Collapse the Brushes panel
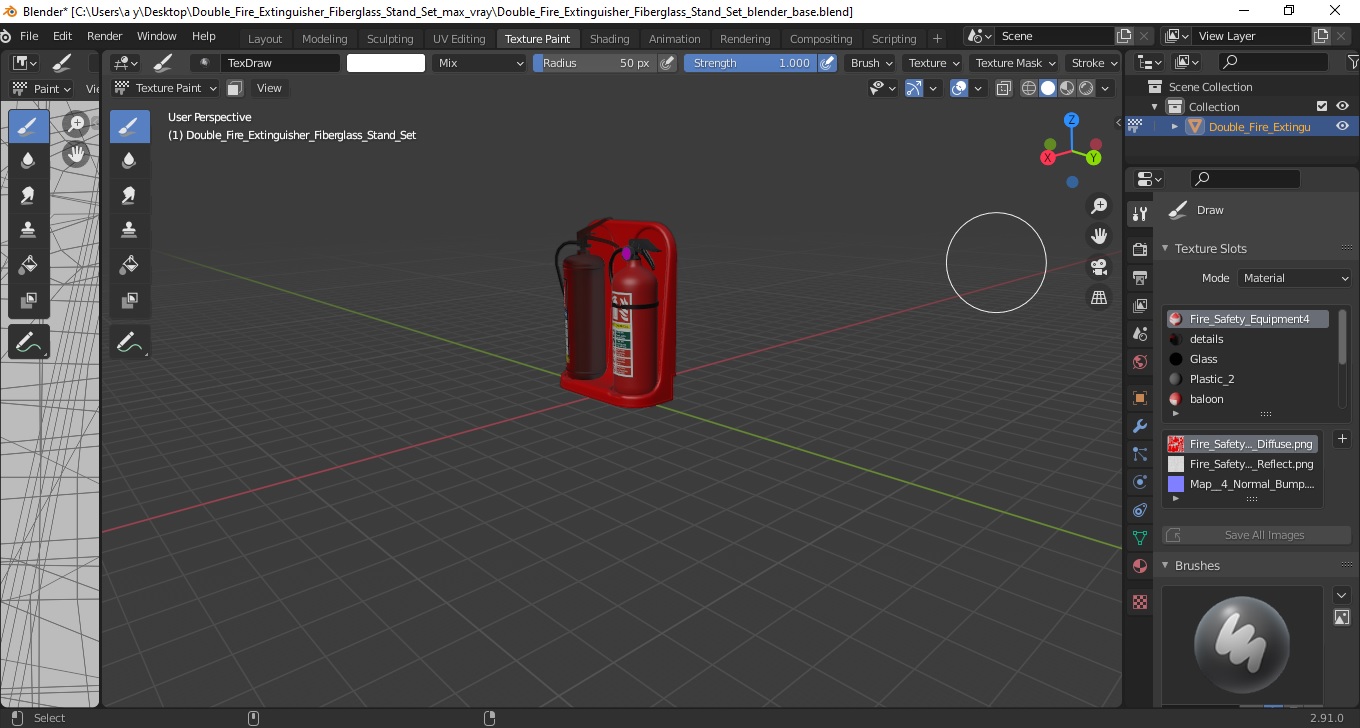Screen dimensions: 1360x728 (x=1165, y=565)
